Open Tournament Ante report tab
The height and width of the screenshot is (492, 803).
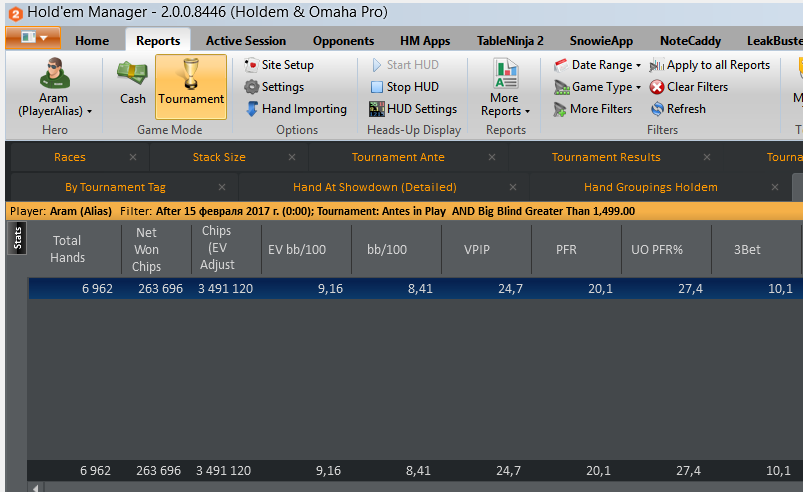tap(398, 157)
